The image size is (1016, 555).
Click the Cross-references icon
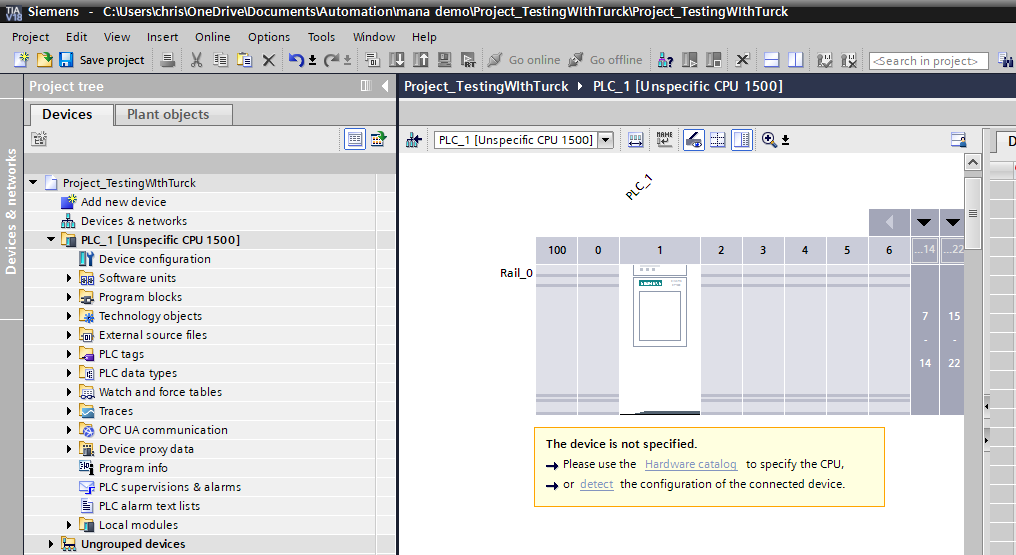743,60
